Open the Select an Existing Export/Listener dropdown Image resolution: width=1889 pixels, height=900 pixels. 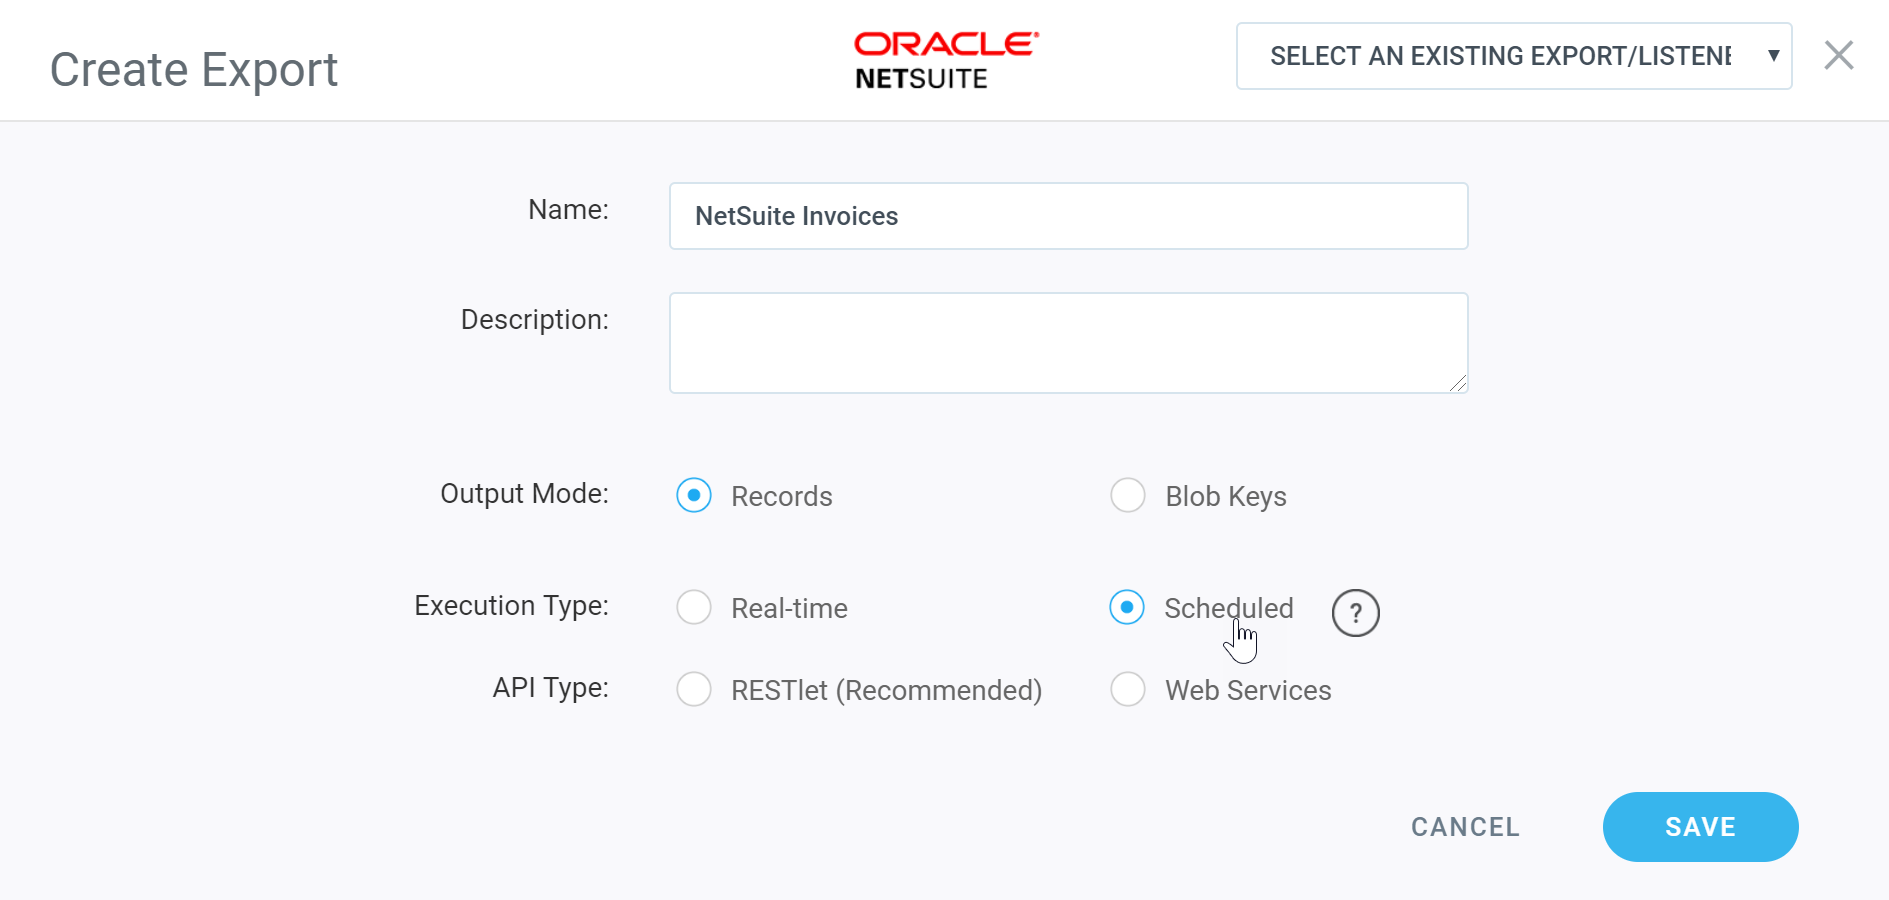(1514, 56)
